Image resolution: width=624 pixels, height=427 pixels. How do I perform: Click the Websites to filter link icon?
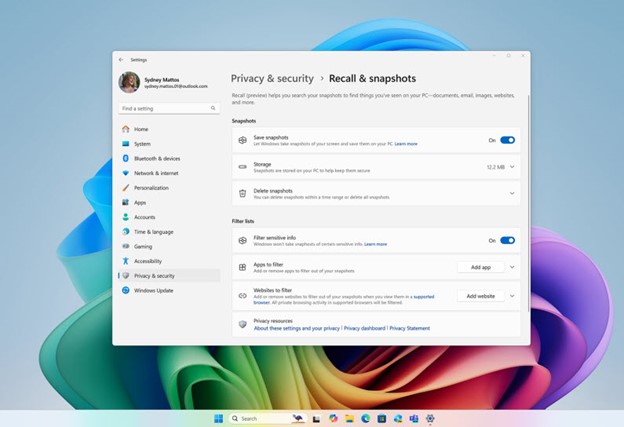(242, 296)
